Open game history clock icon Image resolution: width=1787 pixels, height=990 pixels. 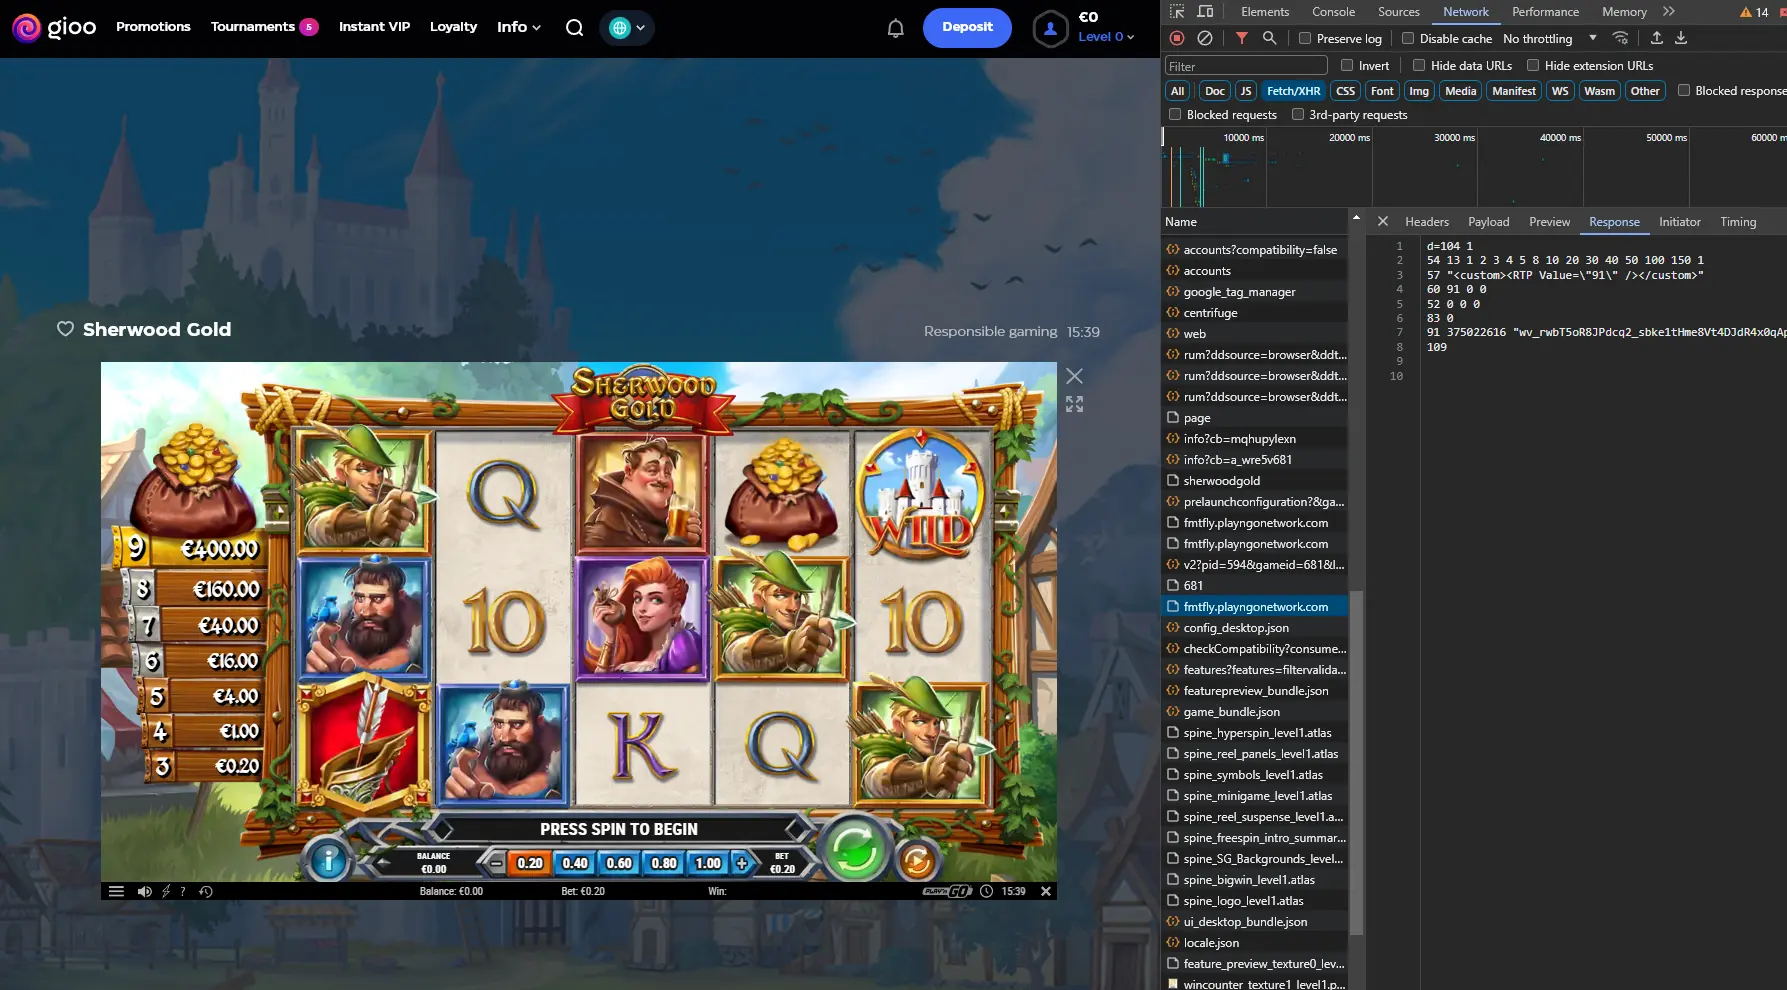pyautogui.click(x=206, y=891)
